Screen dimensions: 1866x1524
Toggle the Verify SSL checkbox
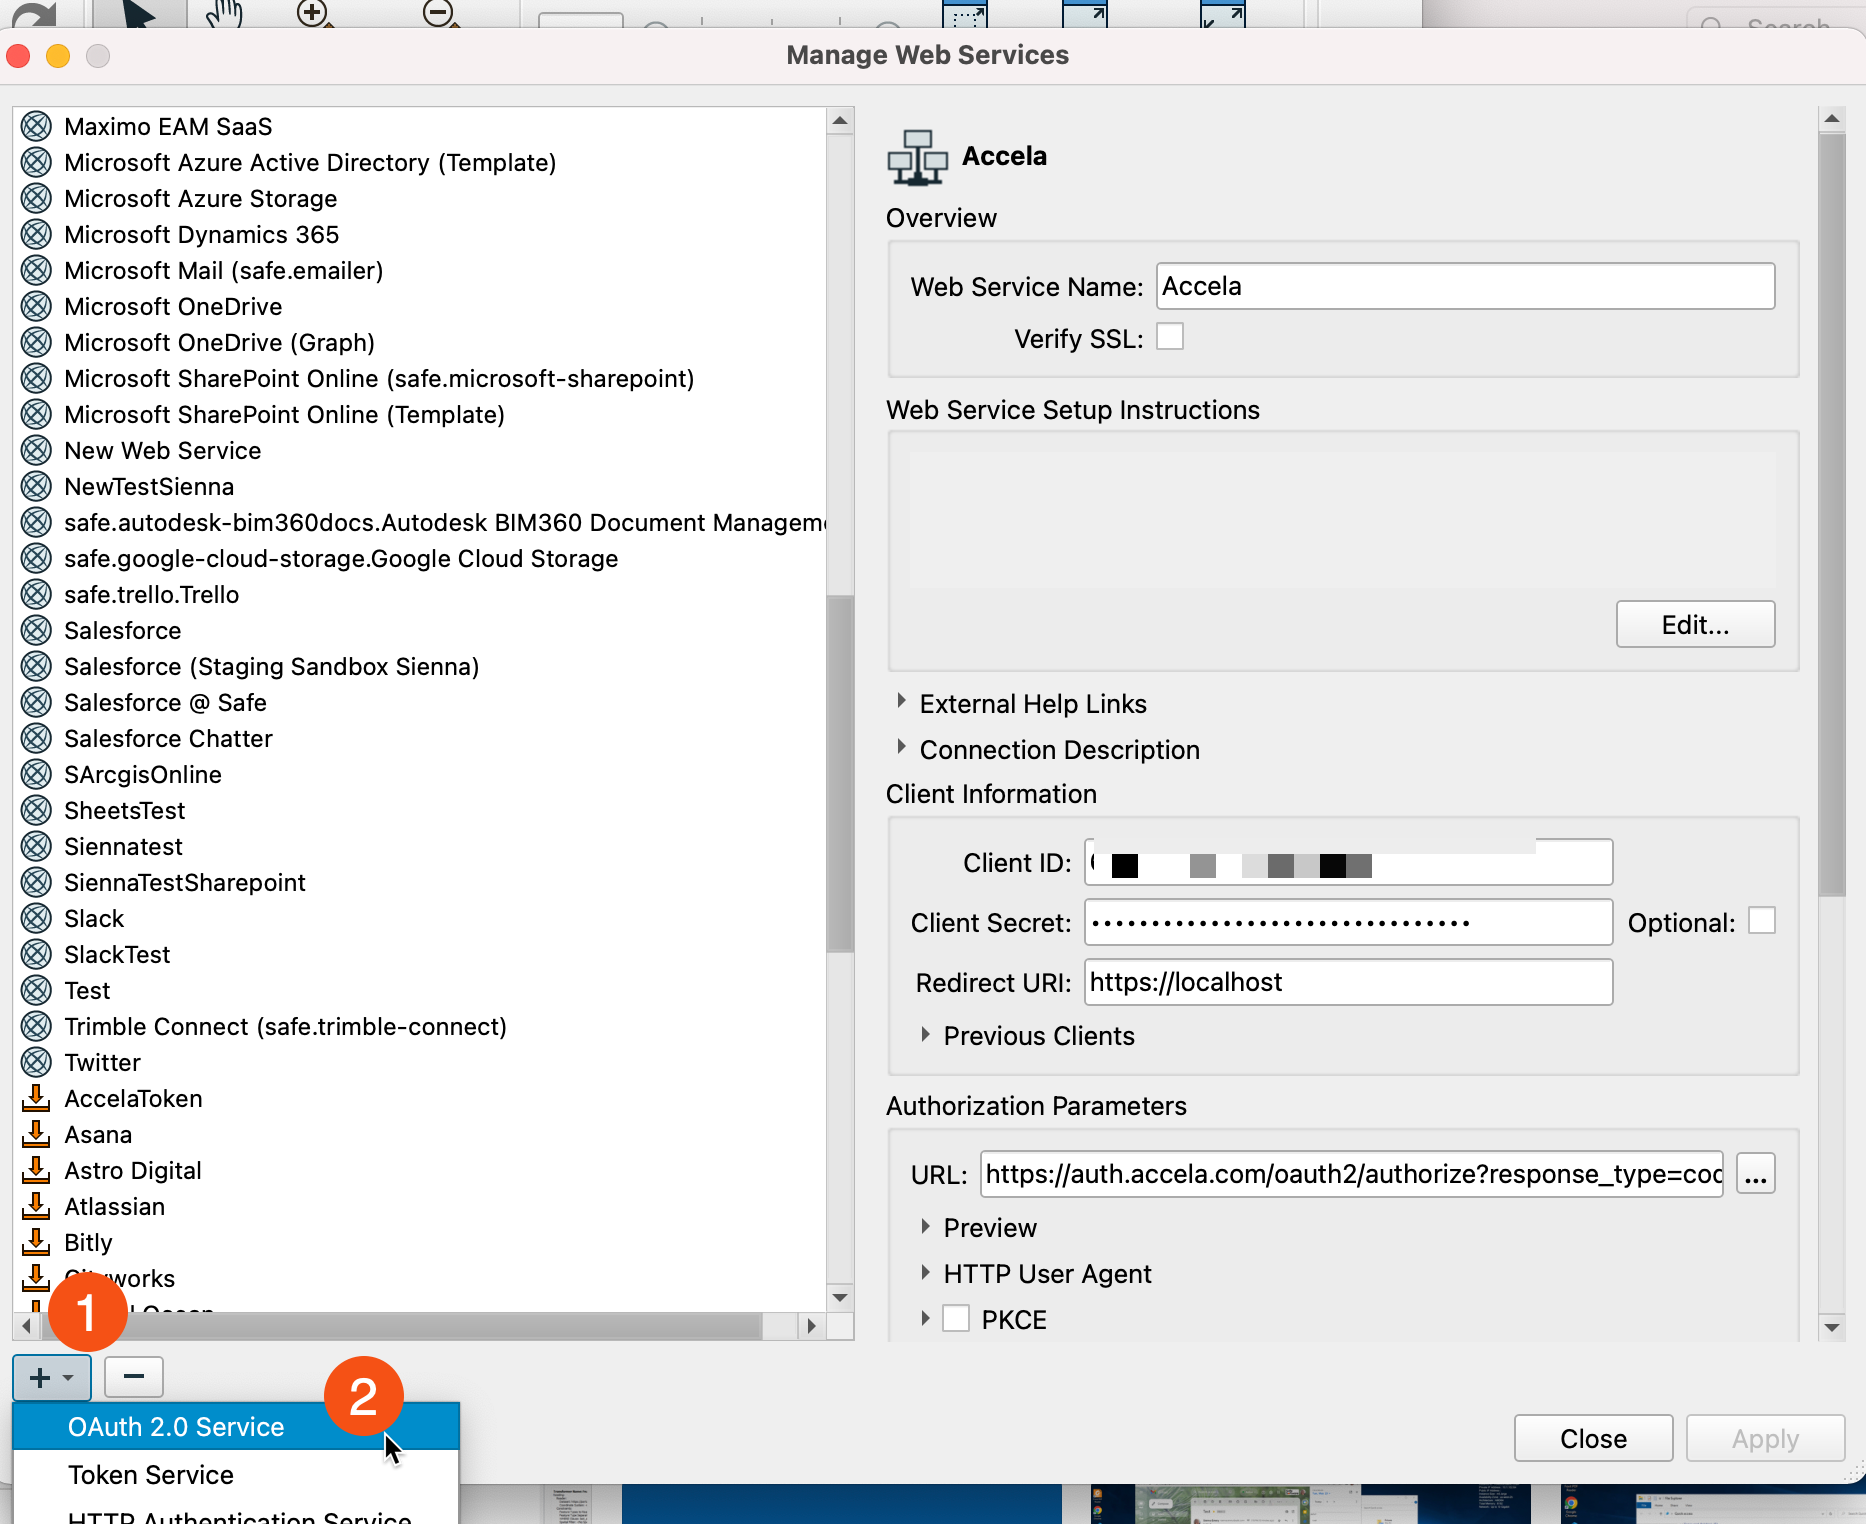click(1170, 337)
